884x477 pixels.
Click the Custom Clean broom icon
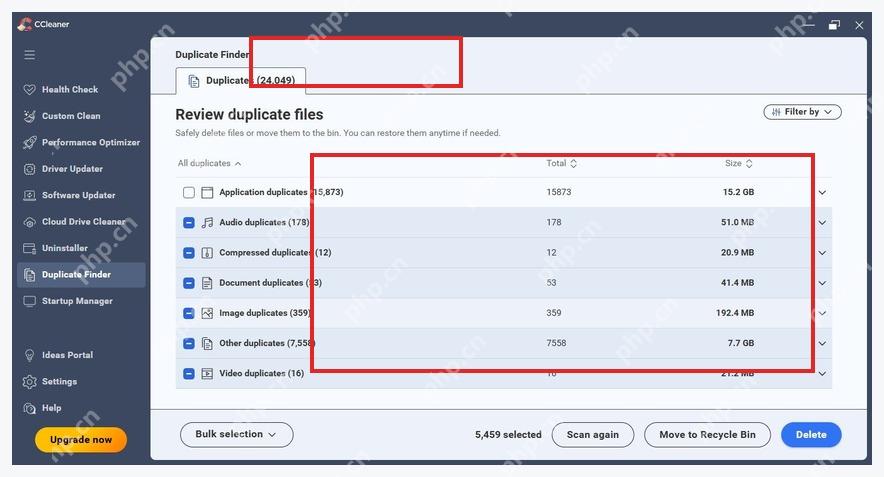29,116
